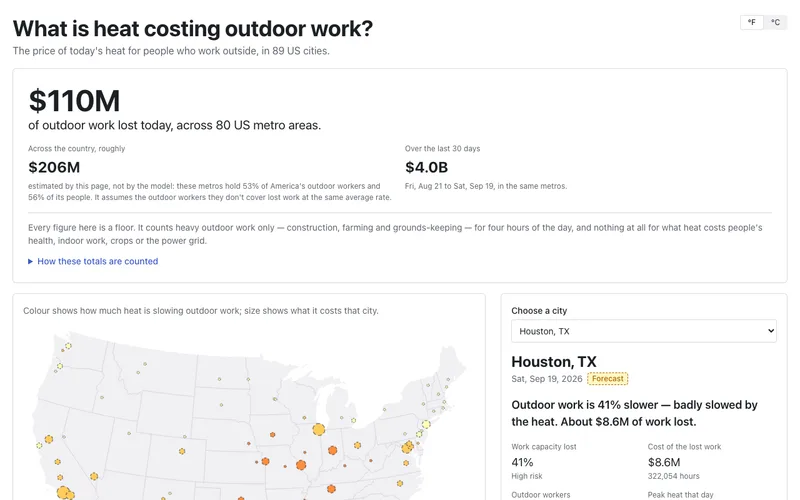Choose the Denver dot on the map
Viewport: 800px width, 500px height.
[x=182, y=451]
